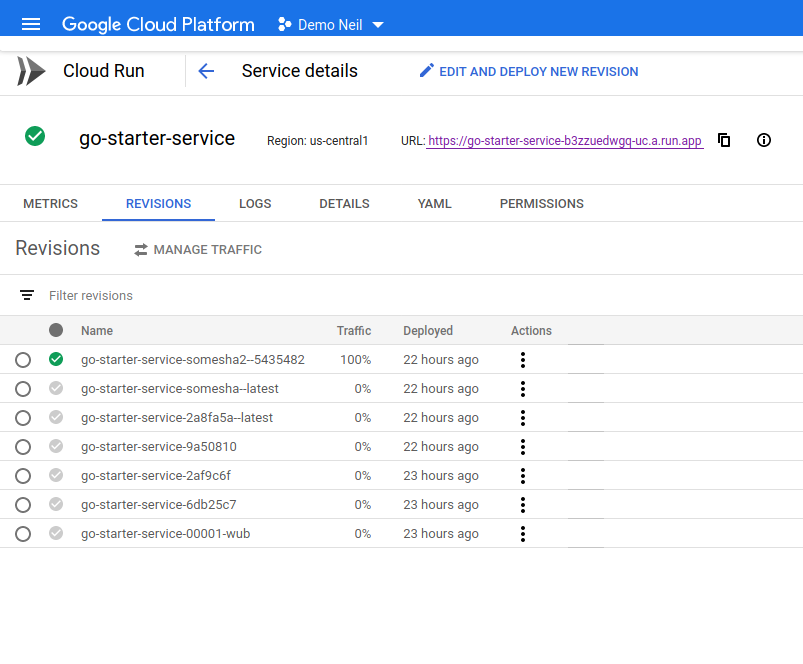Screen dimensions: 803x664
Task: Select radio button for go-starter-service-somesha2--5435482
Action: coord(23,360)
